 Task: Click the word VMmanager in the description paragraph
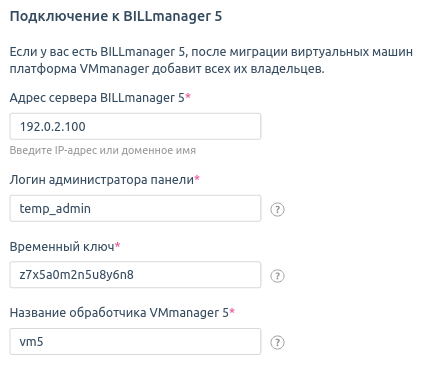(114, 69)
